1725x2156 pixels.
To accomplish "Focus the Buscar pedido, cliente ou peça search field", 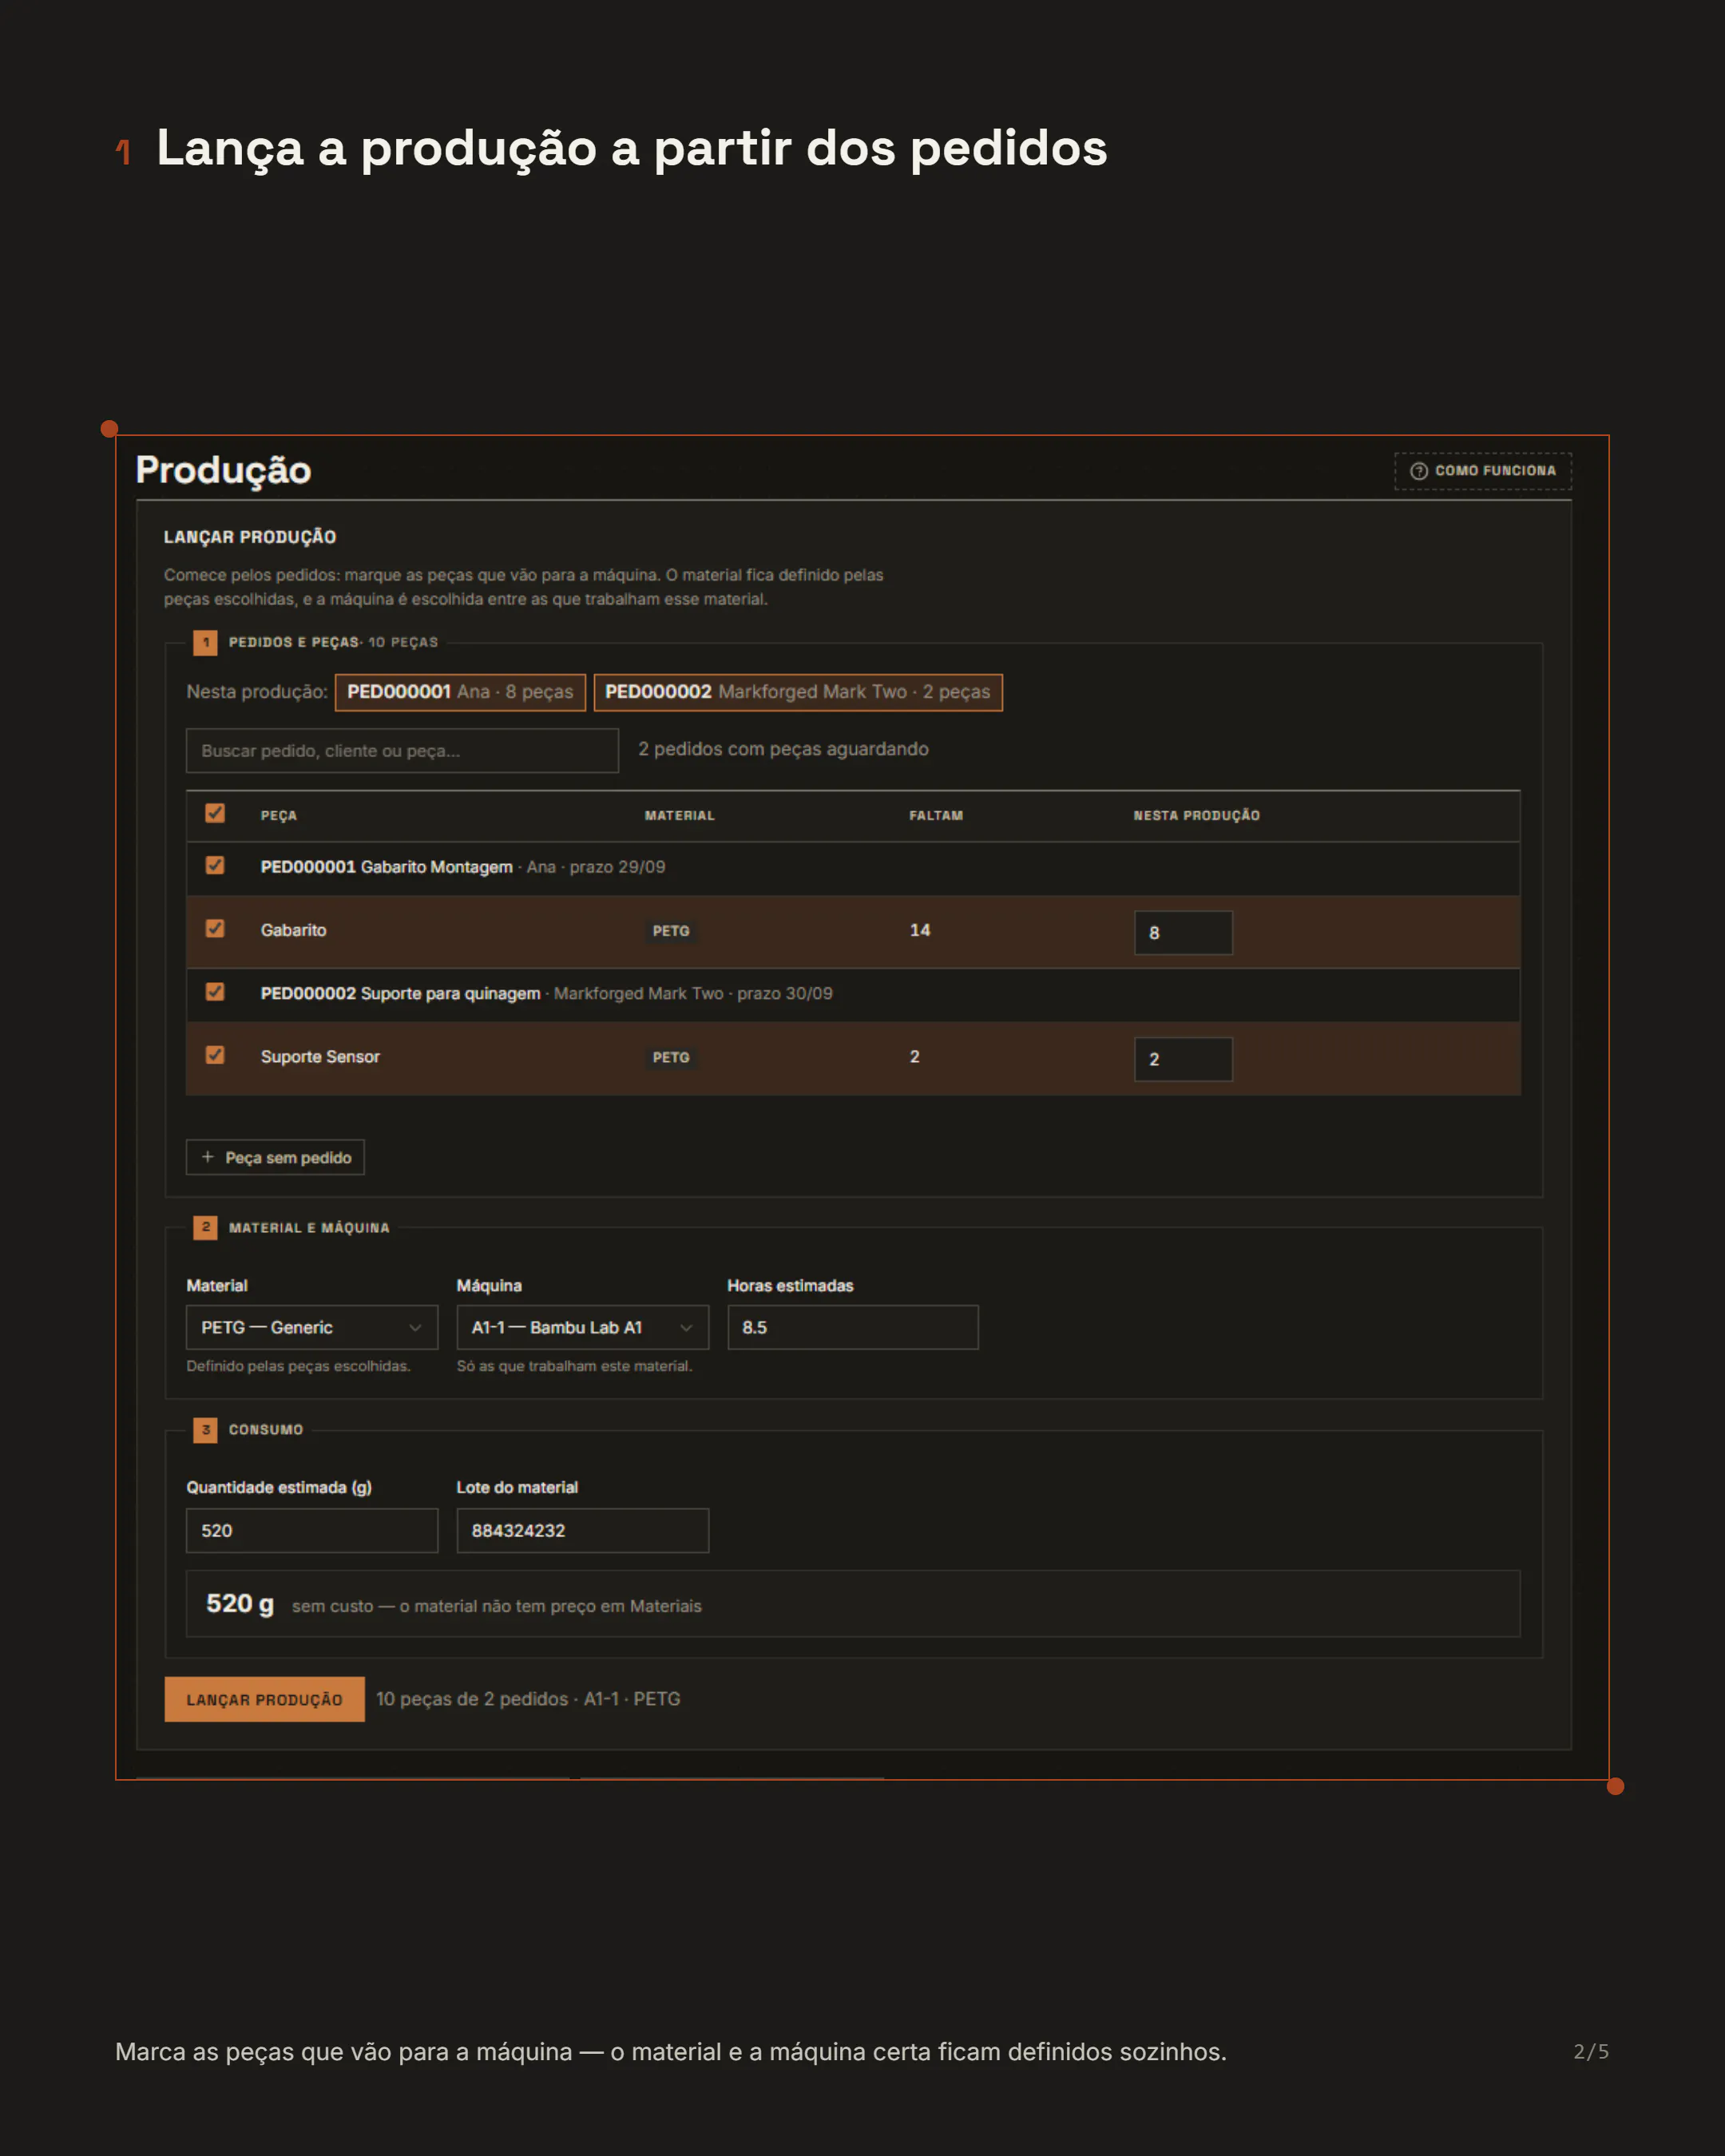I will tap(402, 751).
